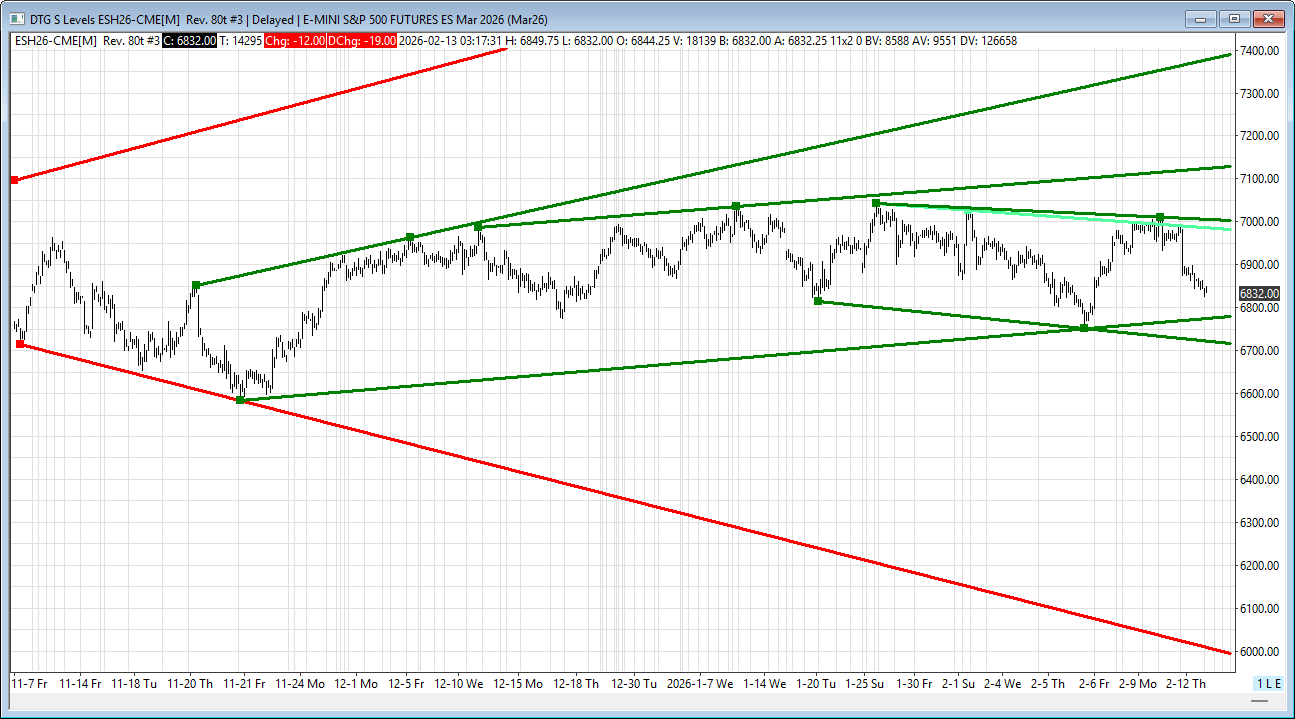
Task: Select the red anchor near 6700 on left edge
Action: pos(20,344)
